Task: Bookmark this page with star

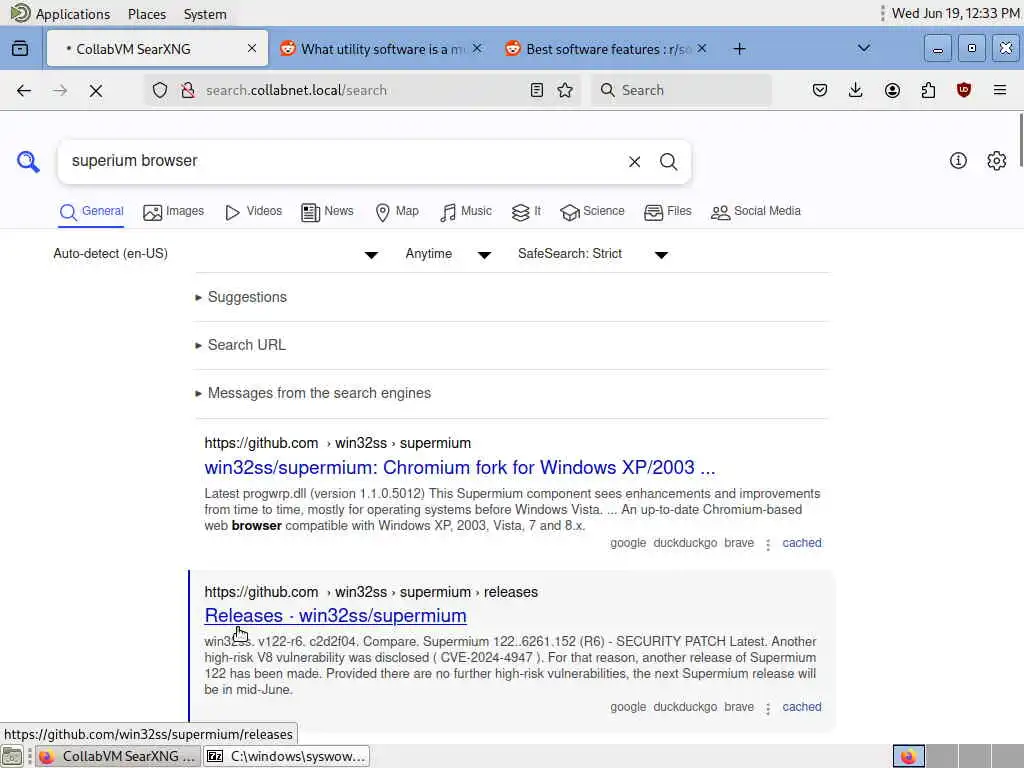Action: tap(566, 90)
